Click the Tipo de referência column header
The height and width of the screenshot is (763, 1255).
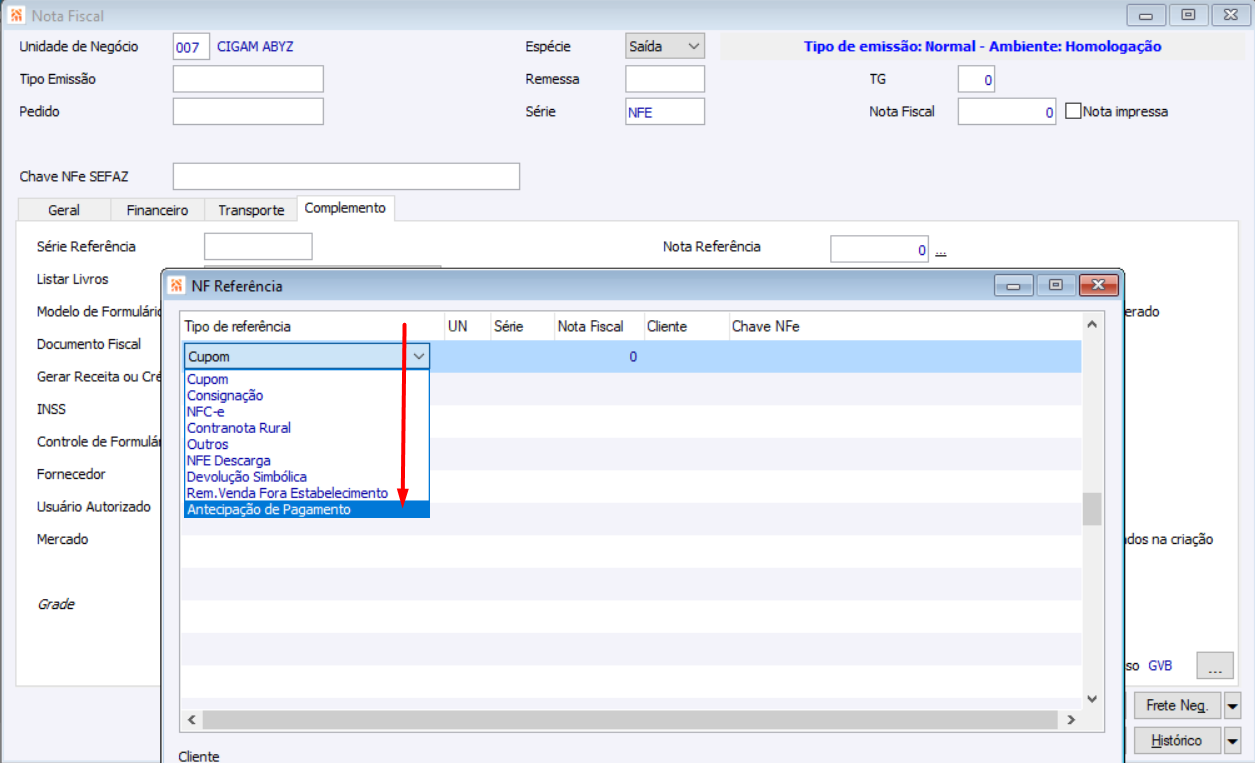pos(312,326)
